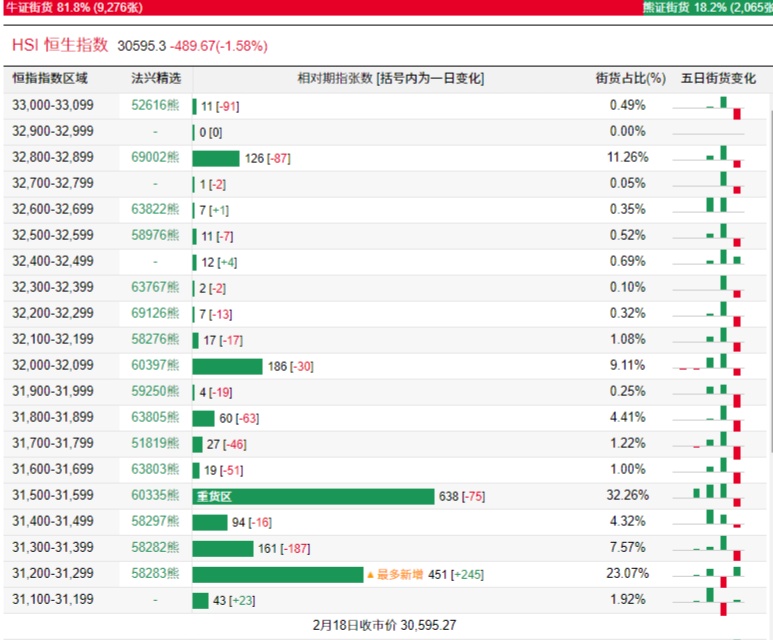Click the green bar for 31,200-31,299
This screenshot has width=773, height=640.
pyautogui.click(x=278, y=574)
